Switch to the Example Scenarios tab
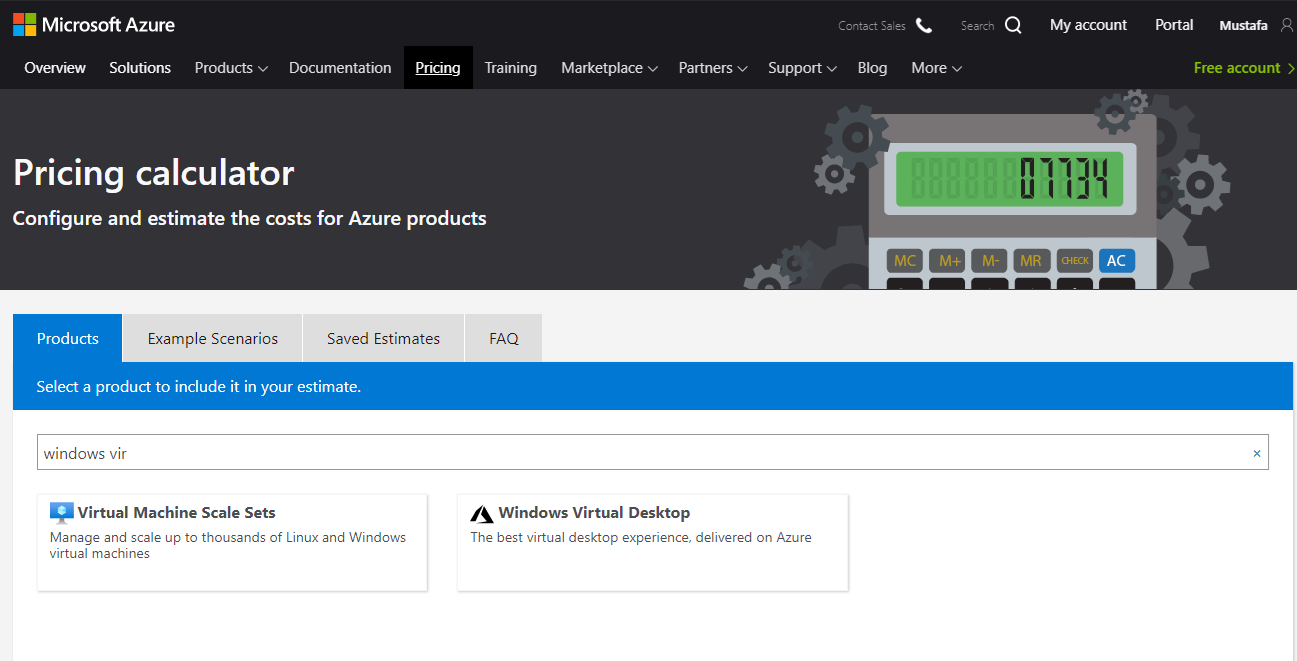Screen dimensions: 1297x661 coord(213,339)
